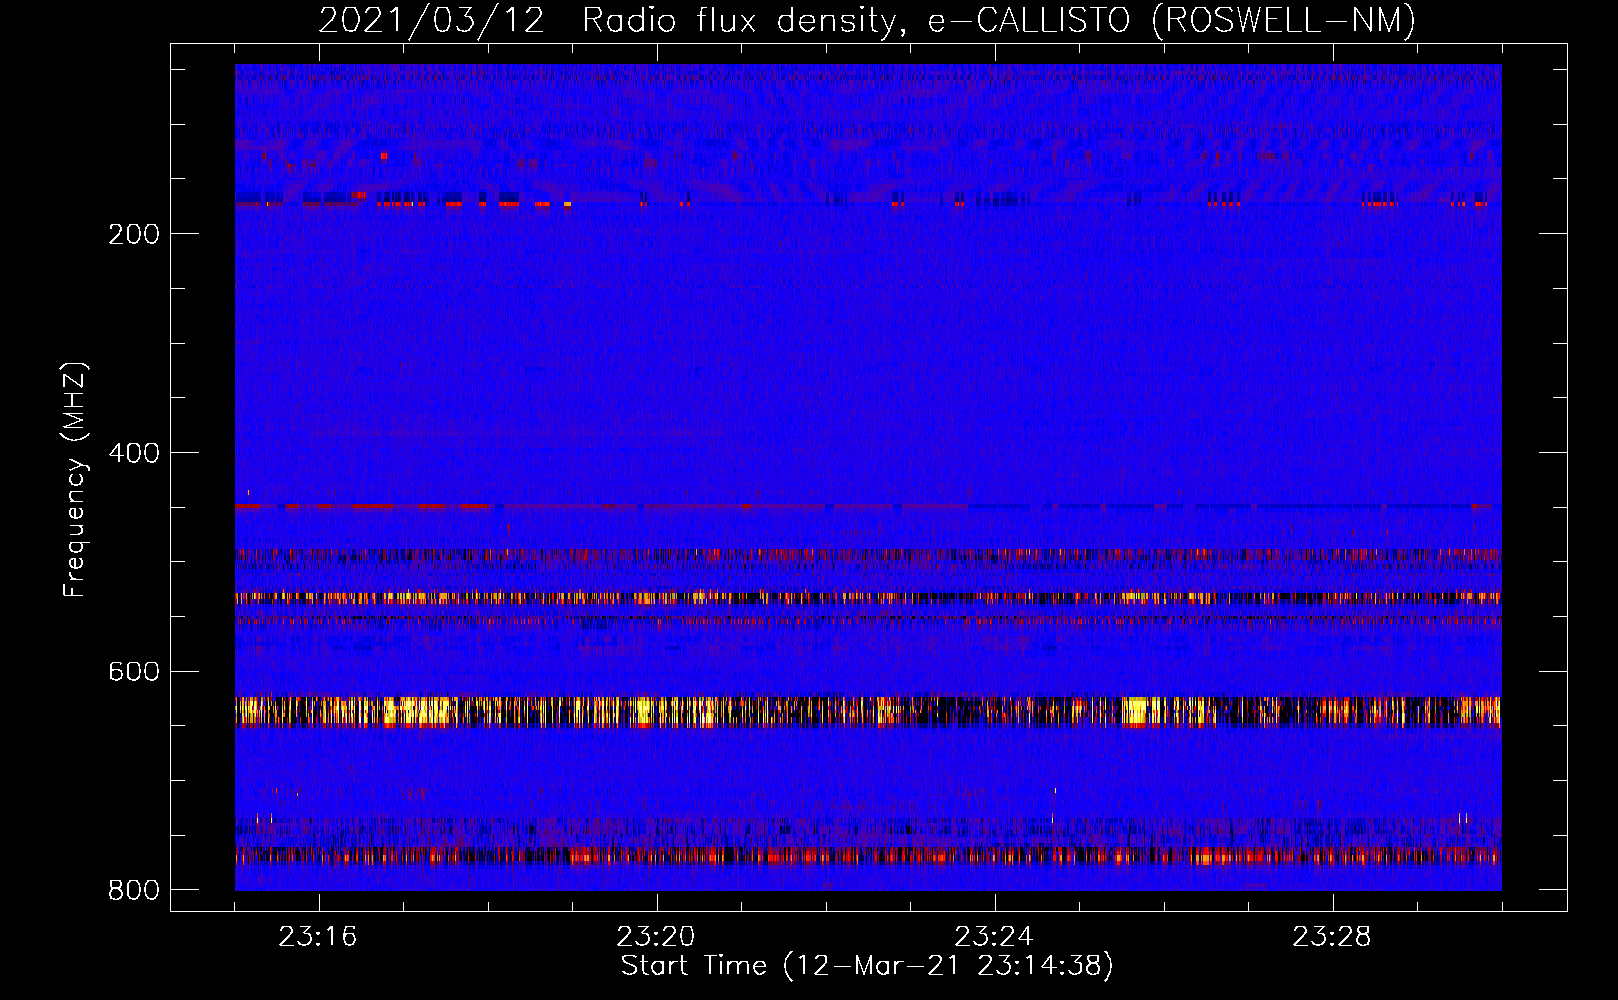
Task: Click the 23:24 time tick label
Action: click(994, 937)
